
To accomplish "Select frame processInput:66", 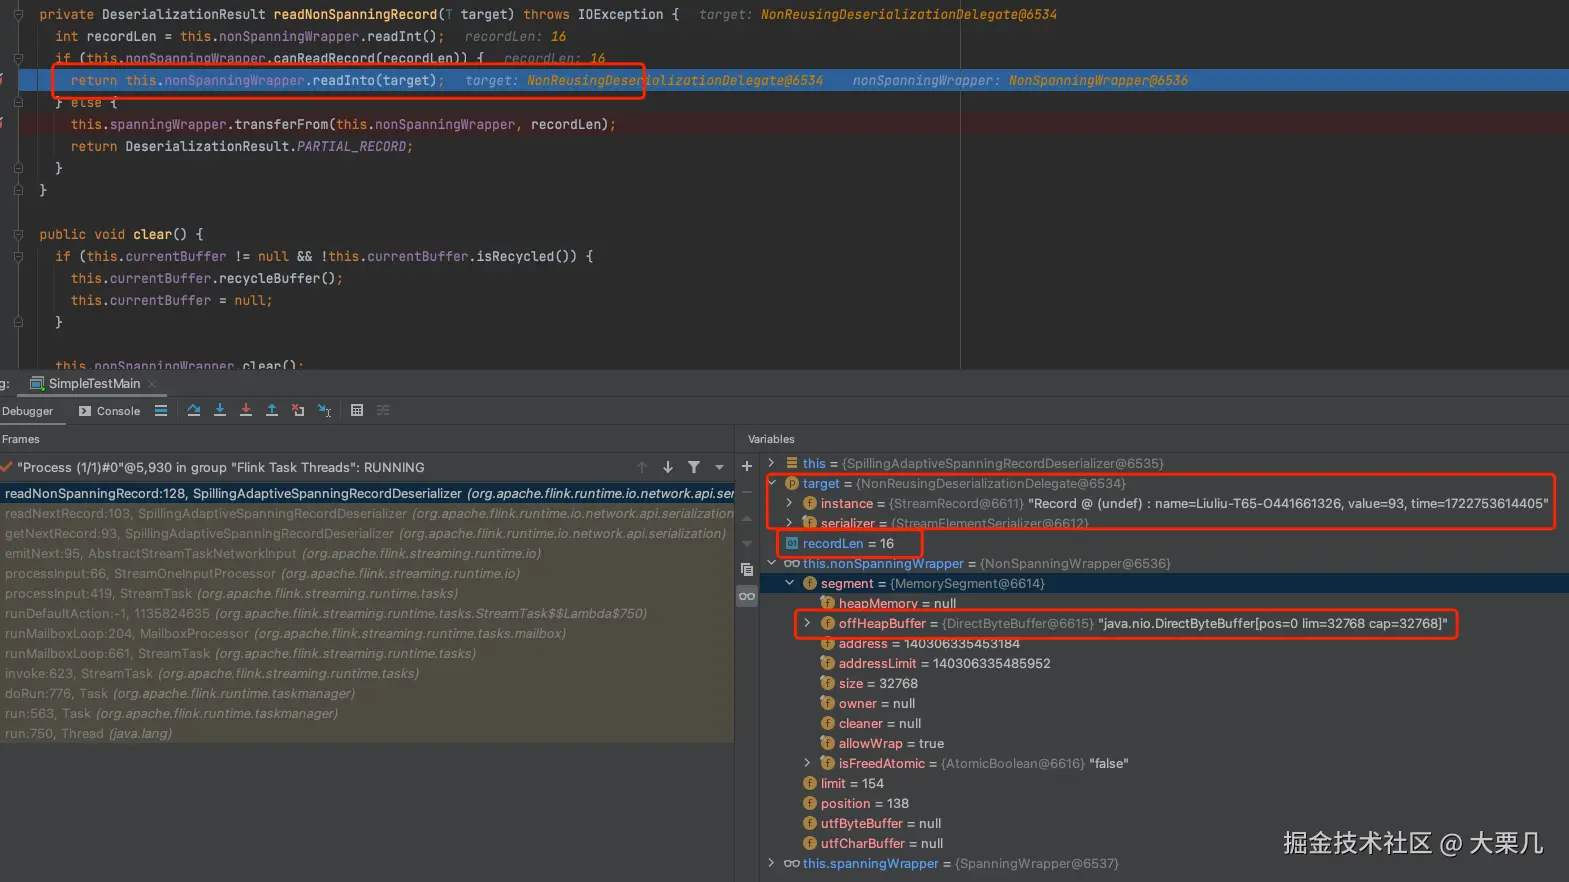I will [x=367, y=573].
